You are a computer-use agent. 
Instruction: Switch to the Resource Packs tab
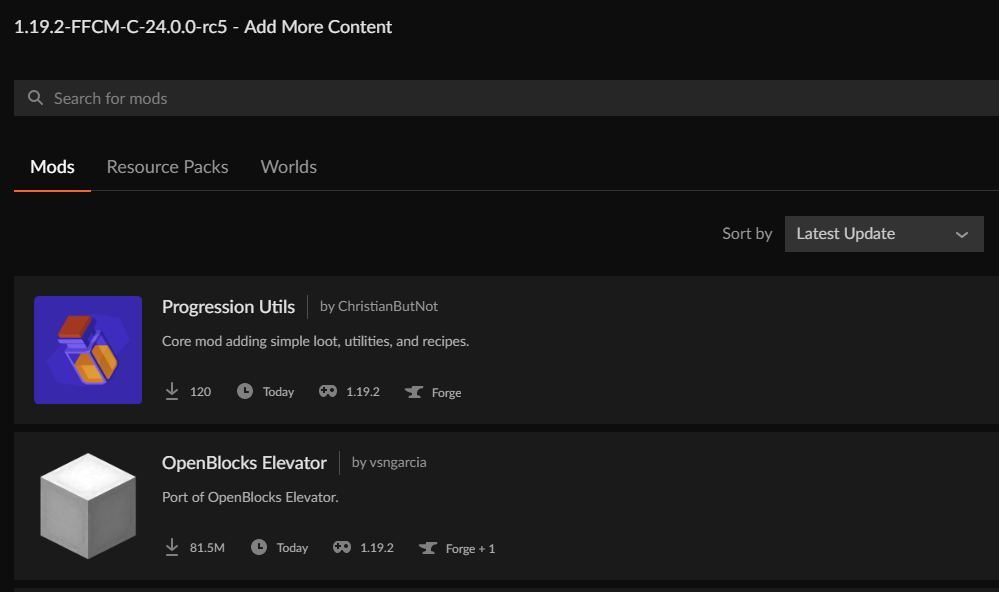pyautogui.click(x=167, y=167)
